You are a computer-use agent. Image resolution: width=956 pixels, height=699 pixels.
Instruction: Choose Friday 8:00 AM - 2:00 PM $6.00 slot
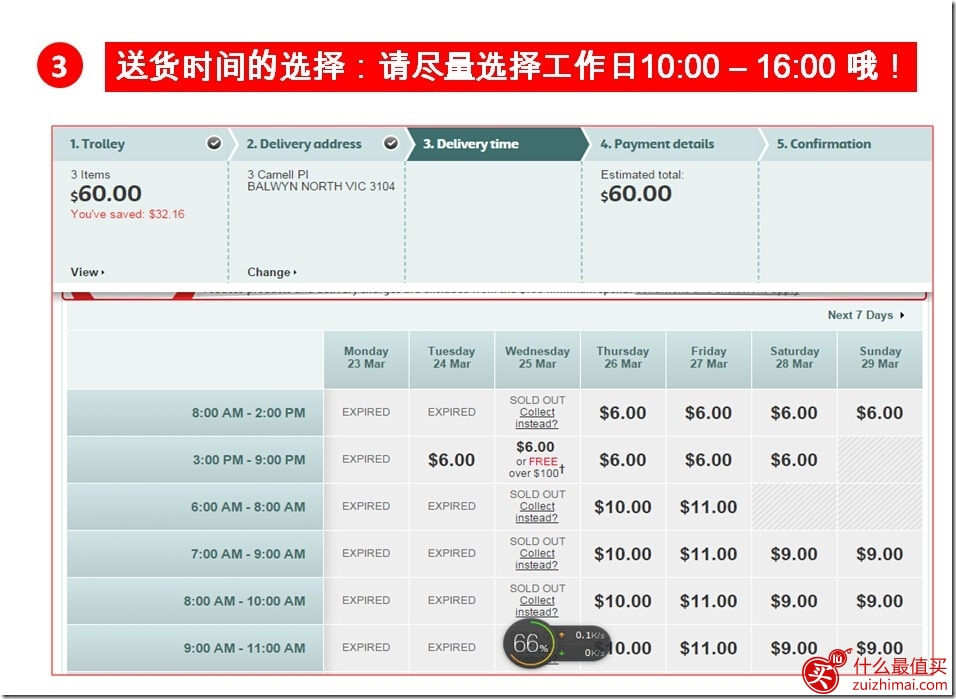[708, 413]
